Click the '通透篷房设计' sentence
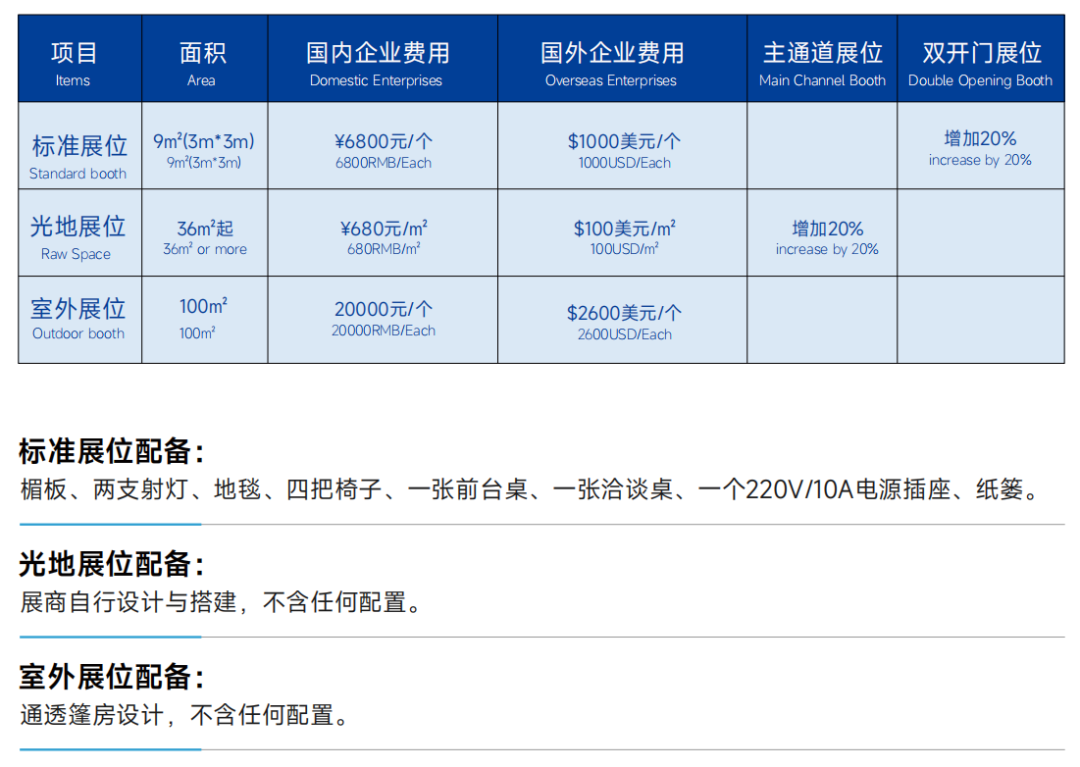This screenshot has height=767, width=1080. coord(184,715)
